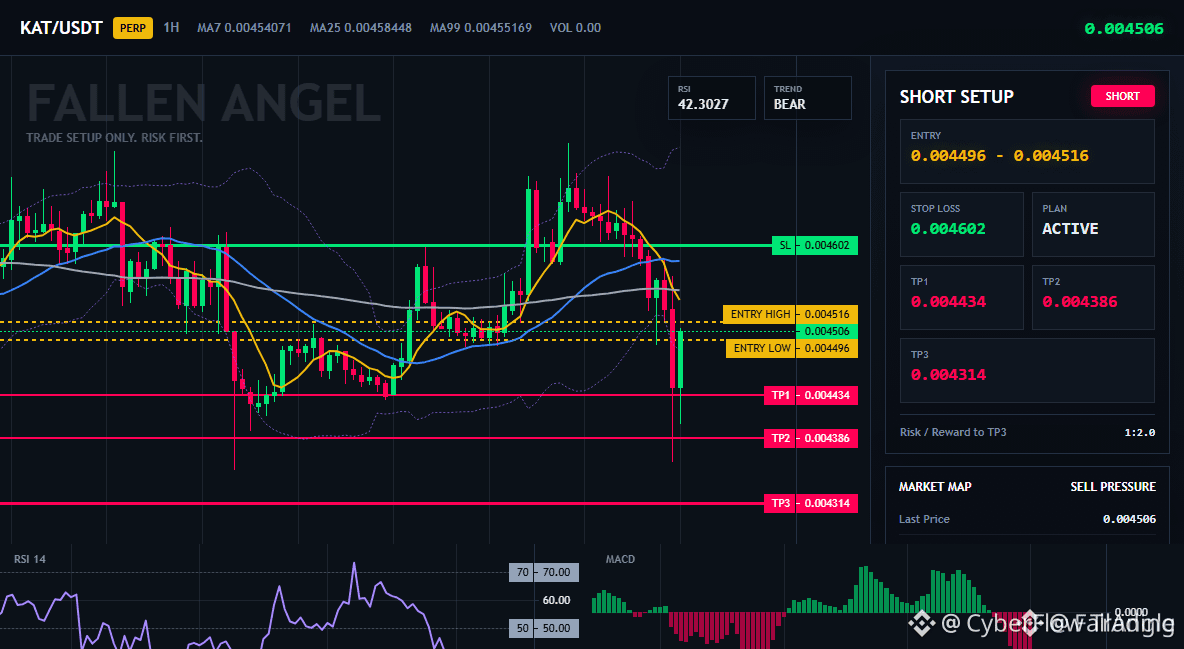Click the ENTRY LOW 0.004496 chart marker
Image resolution: width=1184 pixels, height=649 pixels.
(x=791, y=348)
